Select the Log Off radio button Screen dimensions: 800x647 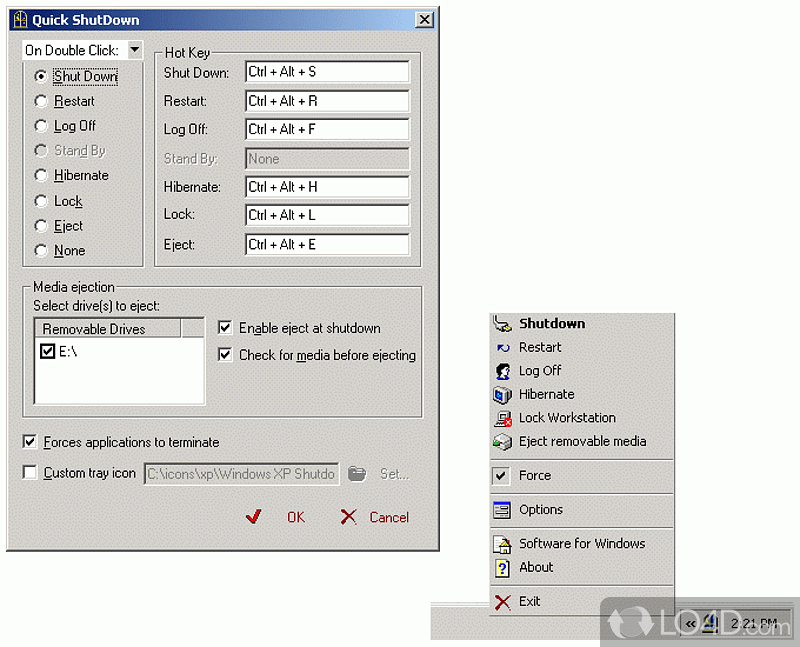40,126
